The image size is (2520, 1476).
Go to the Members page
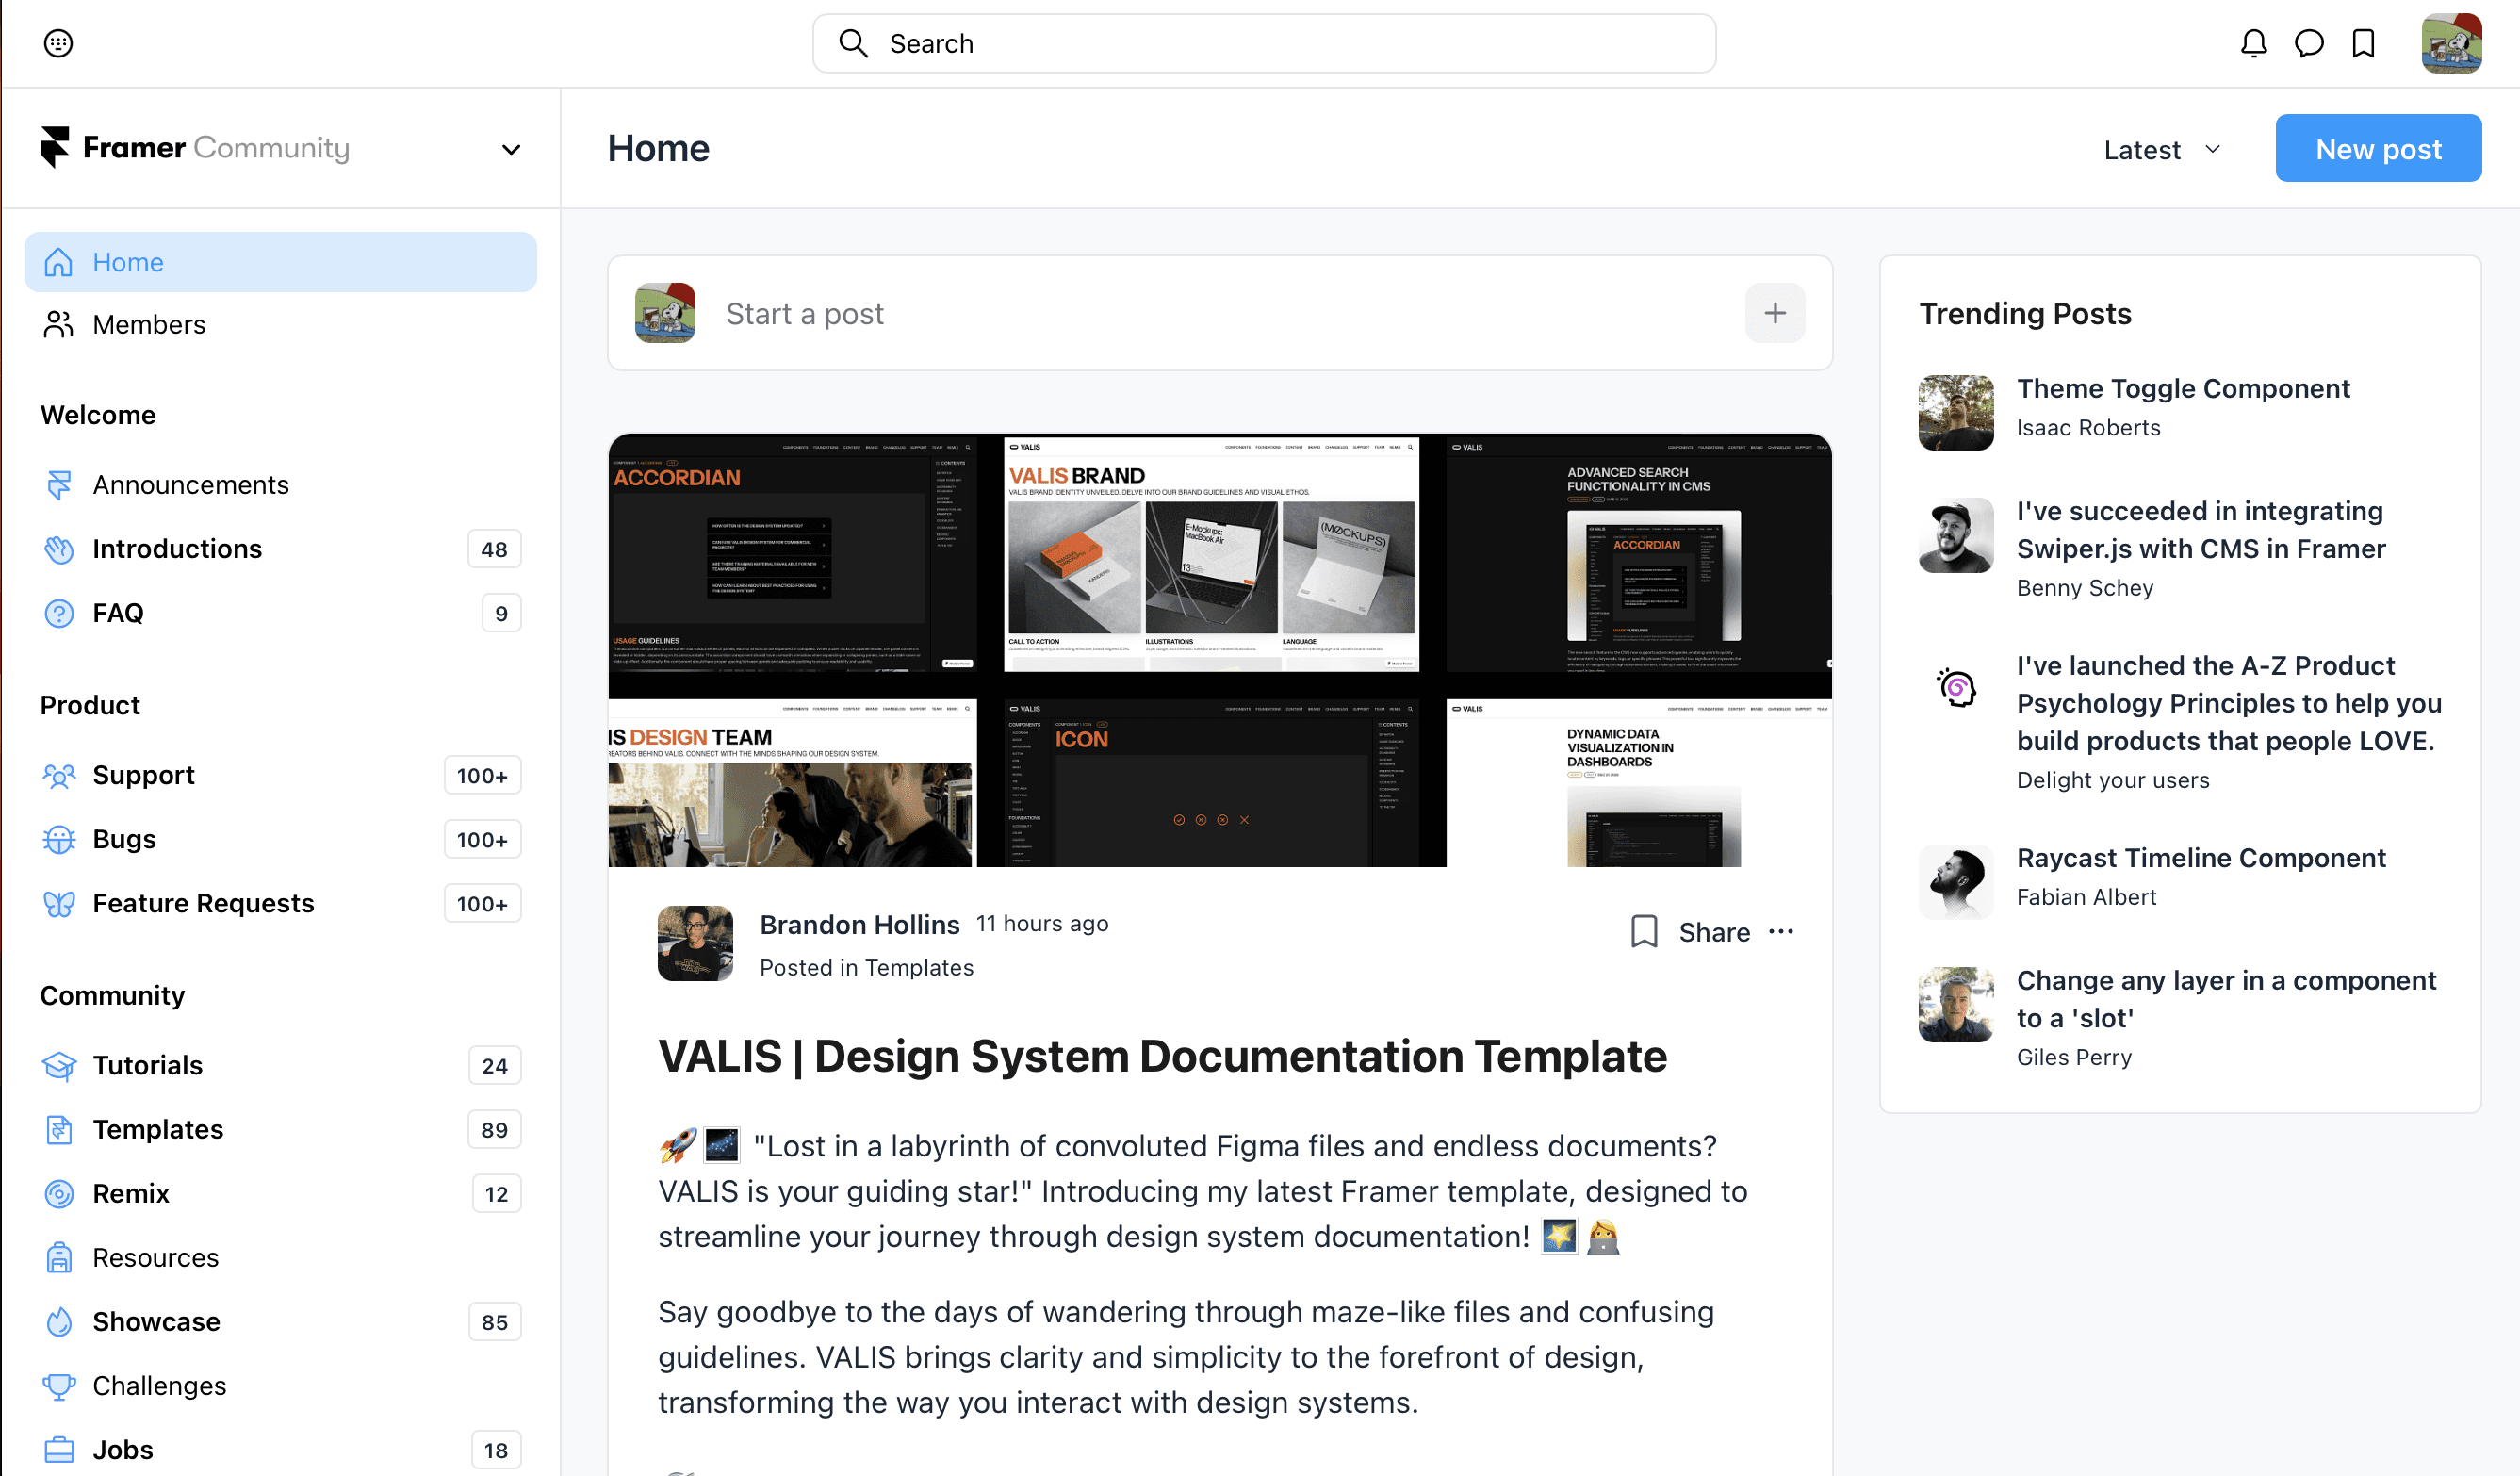pos(148,323)
